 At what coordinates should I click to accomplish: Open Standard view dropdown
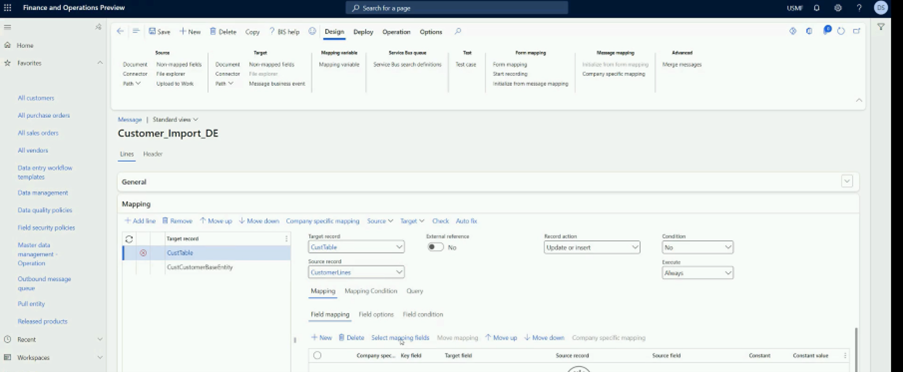click(x=175, y=120)
